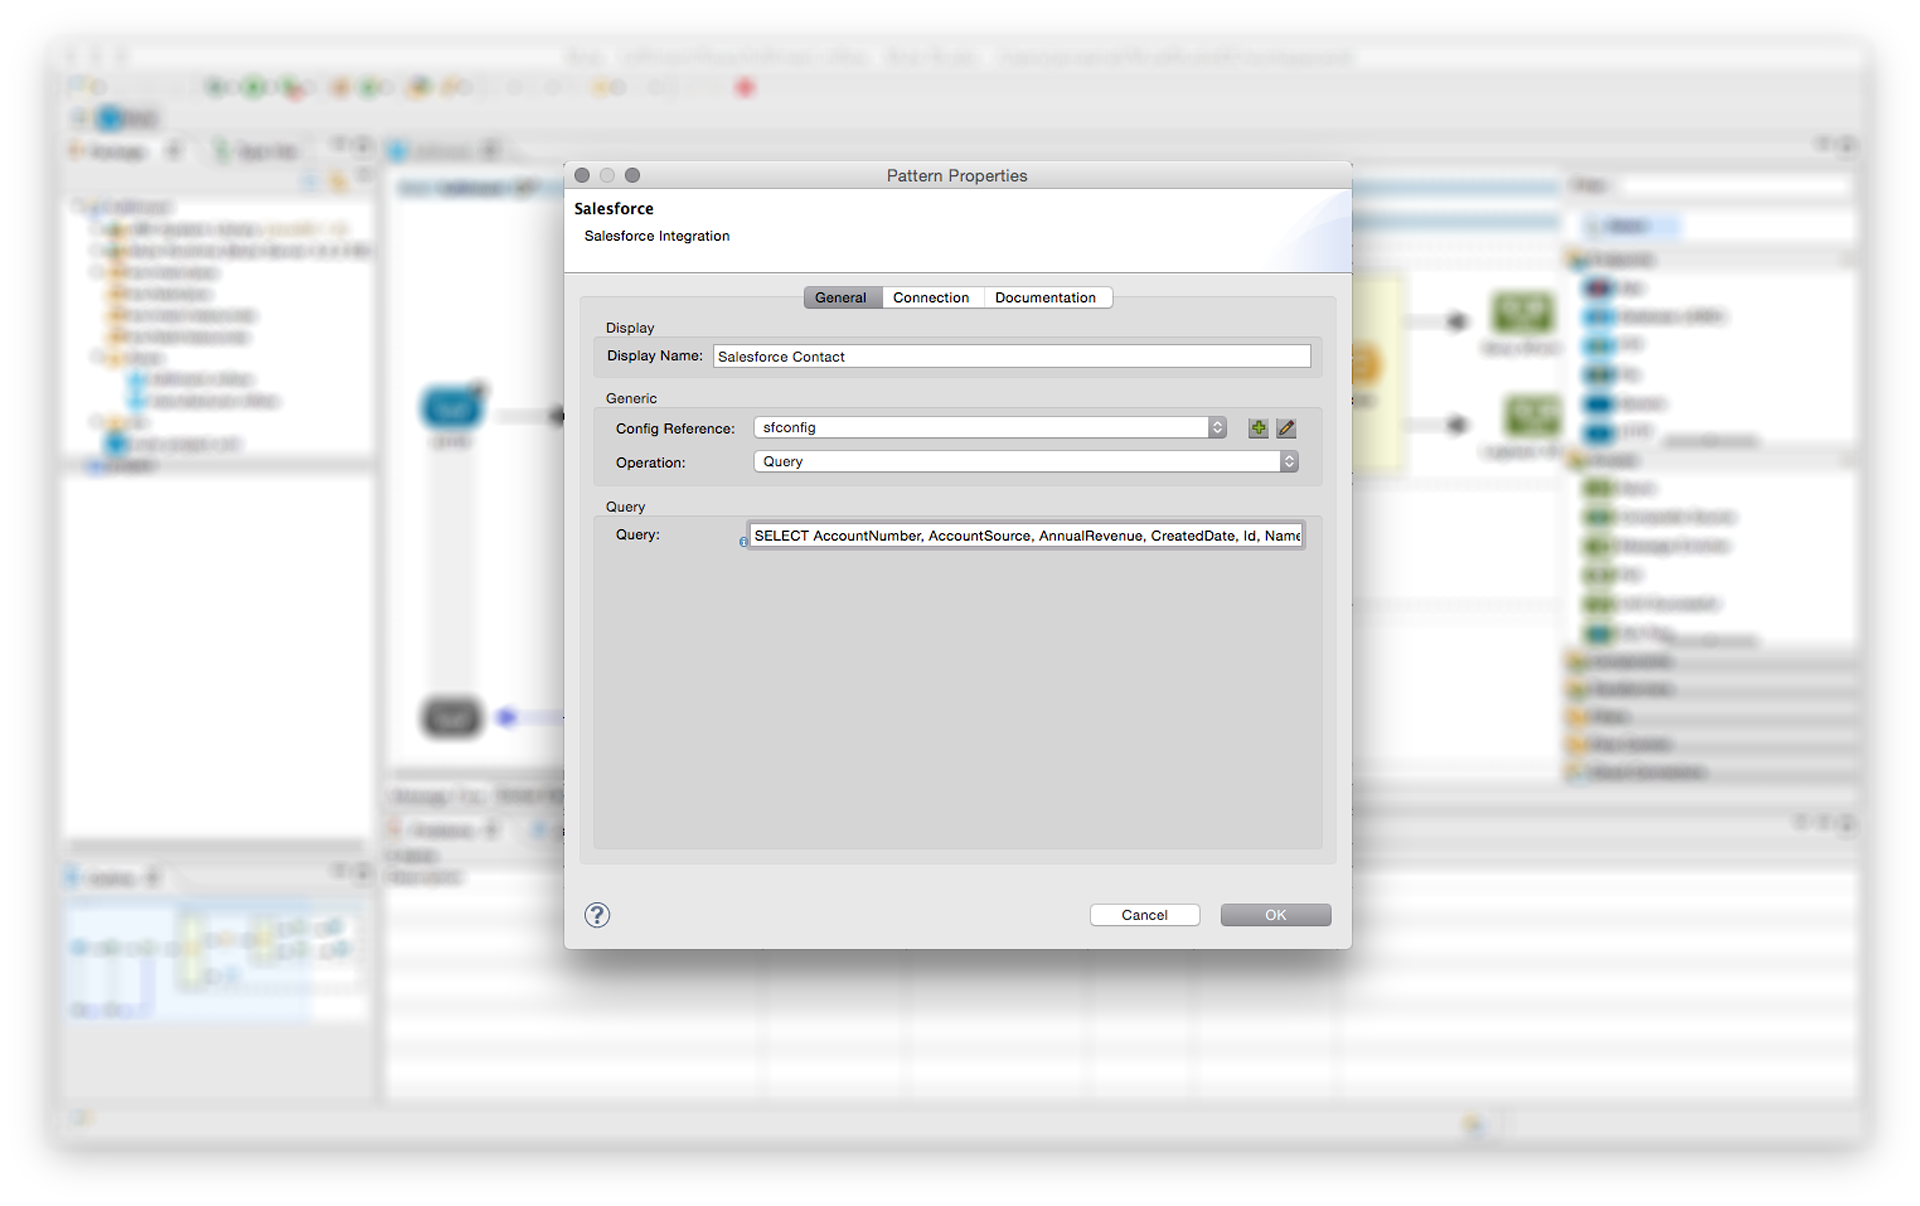1920x1206 pixels.
Task: Edit the sfconfig reference with pencil icon
Action: point(1287,428)
